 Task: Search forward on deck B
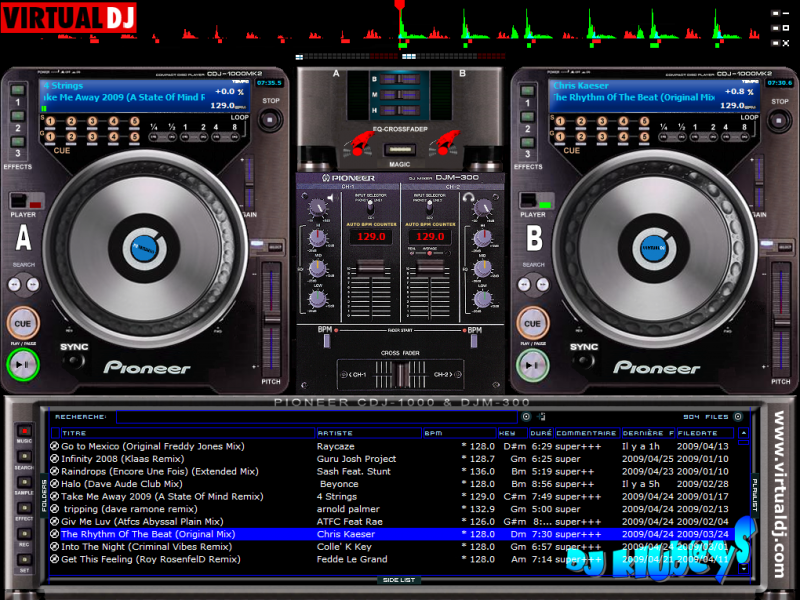(x=542, y=284)
